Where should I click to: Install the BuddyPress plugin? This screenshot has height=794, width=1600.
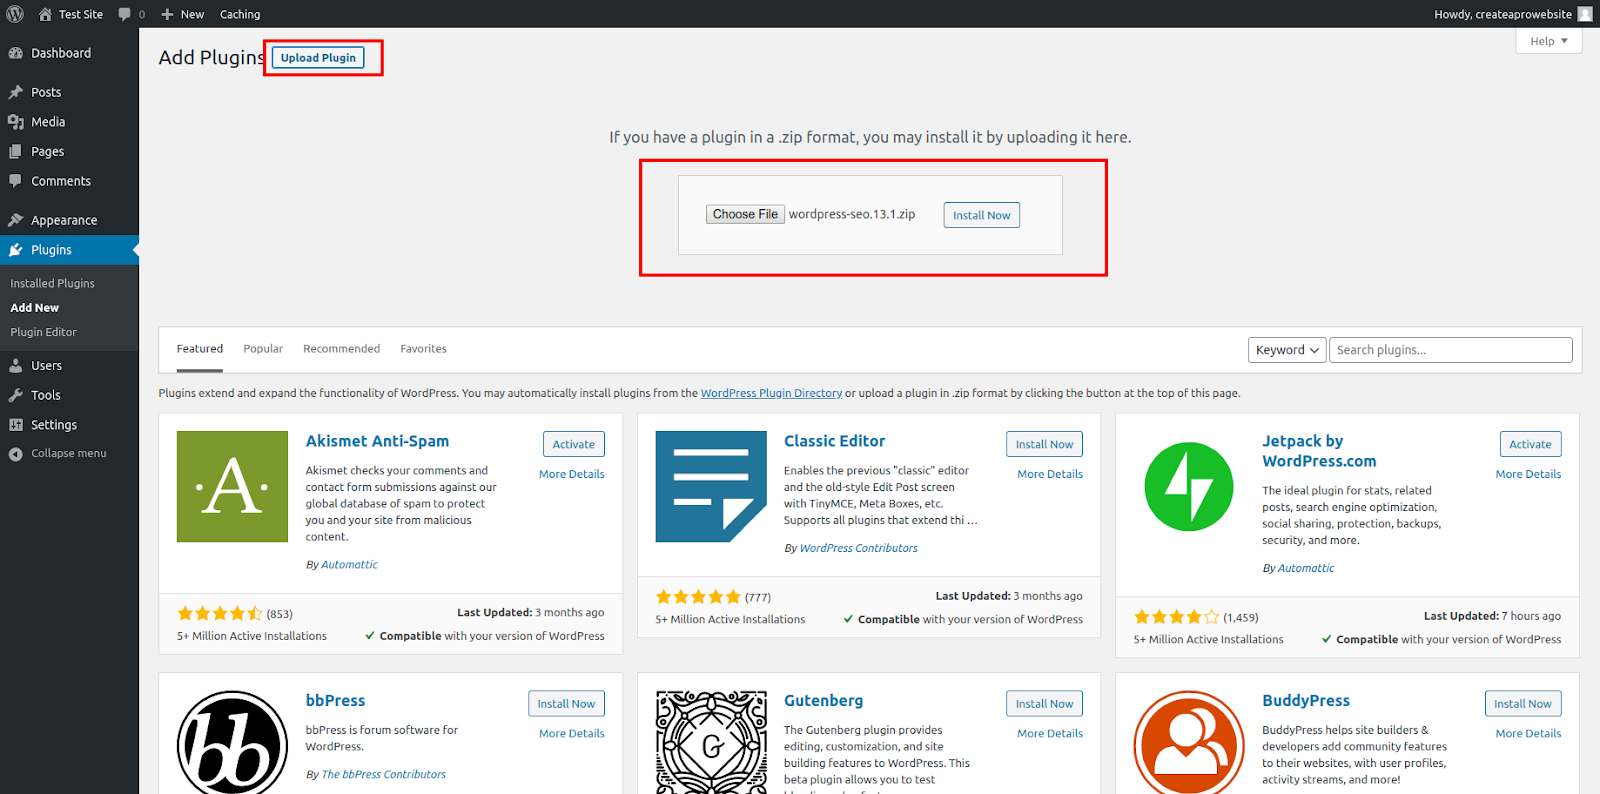(1523, 704)
